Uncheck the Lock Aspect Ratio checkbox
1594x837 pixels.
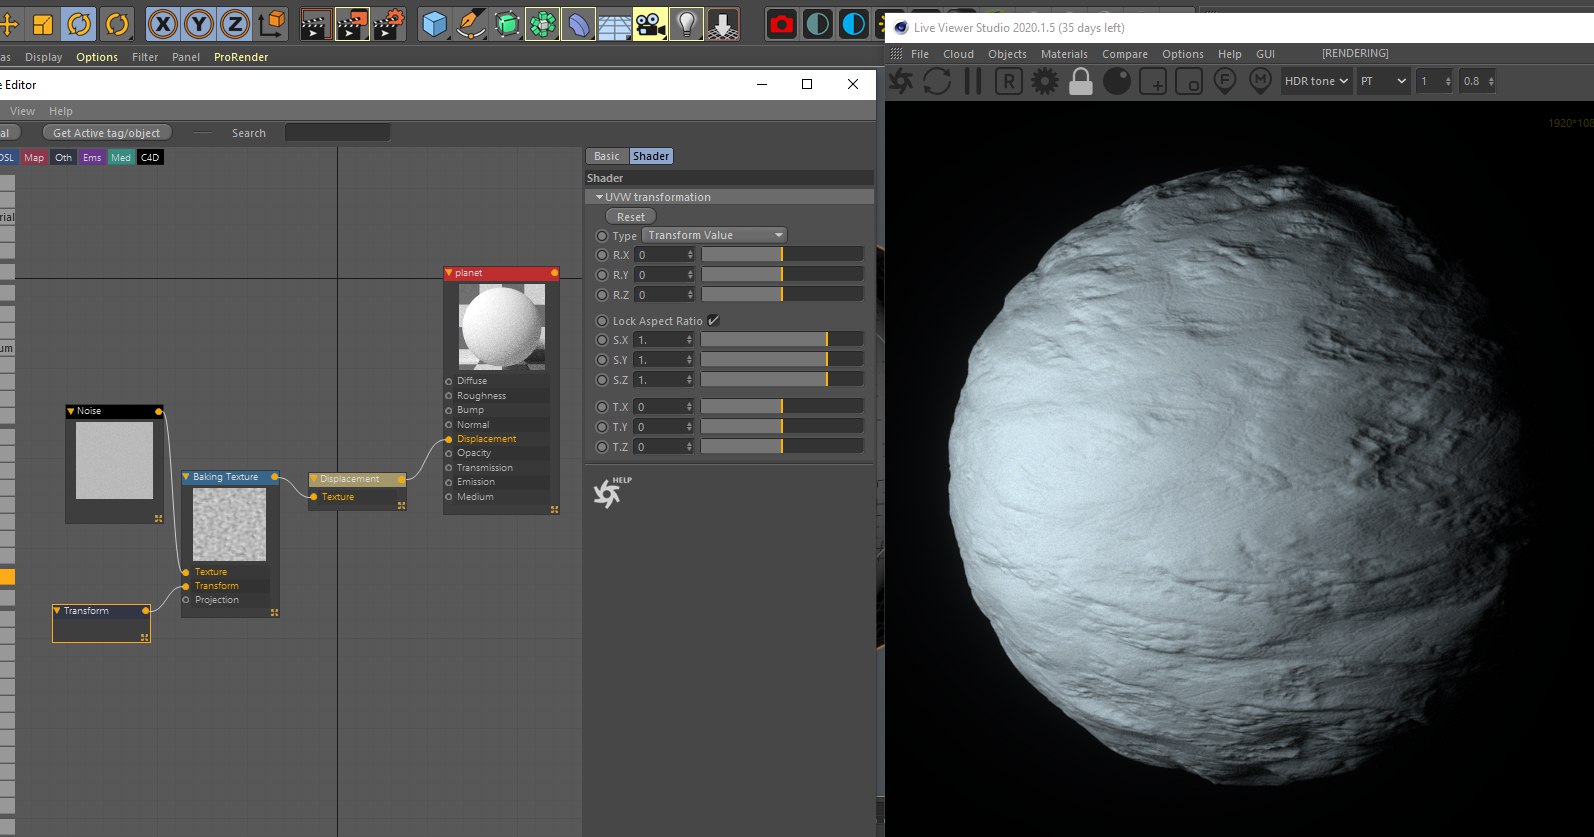coord(713,321)
